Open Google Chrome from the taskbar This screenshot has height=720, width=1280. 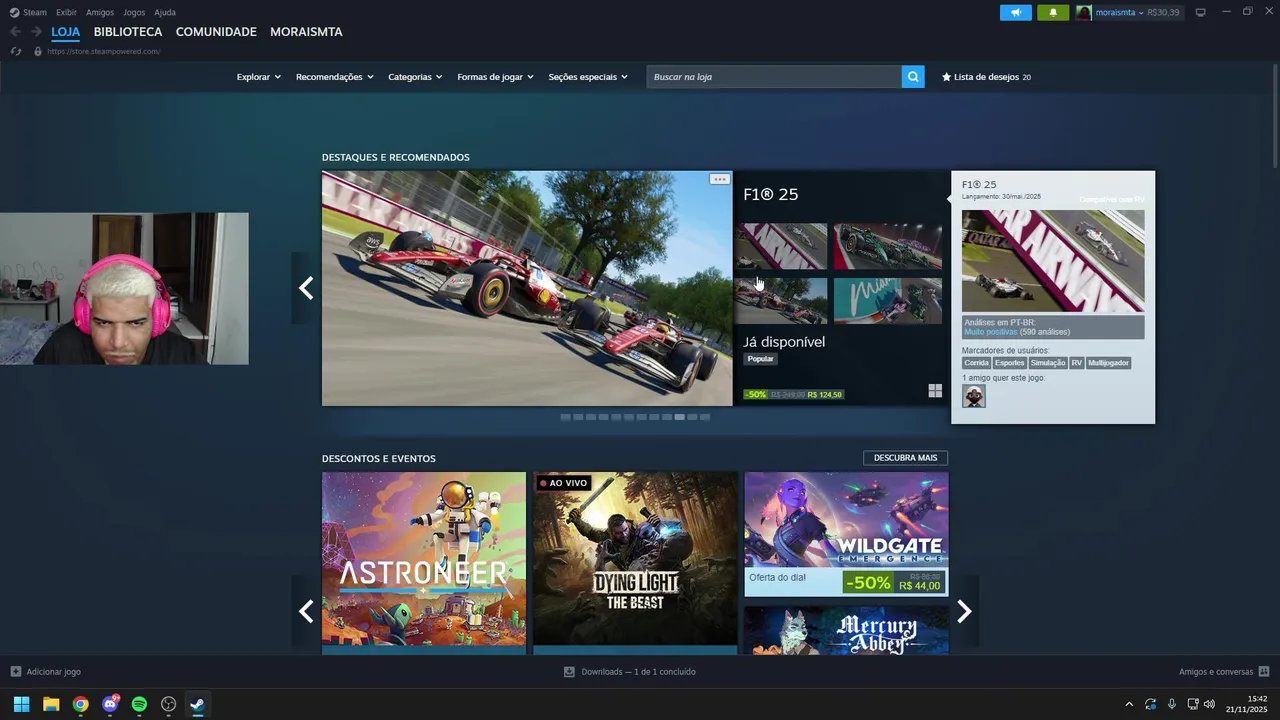click(x=80, y=704)
